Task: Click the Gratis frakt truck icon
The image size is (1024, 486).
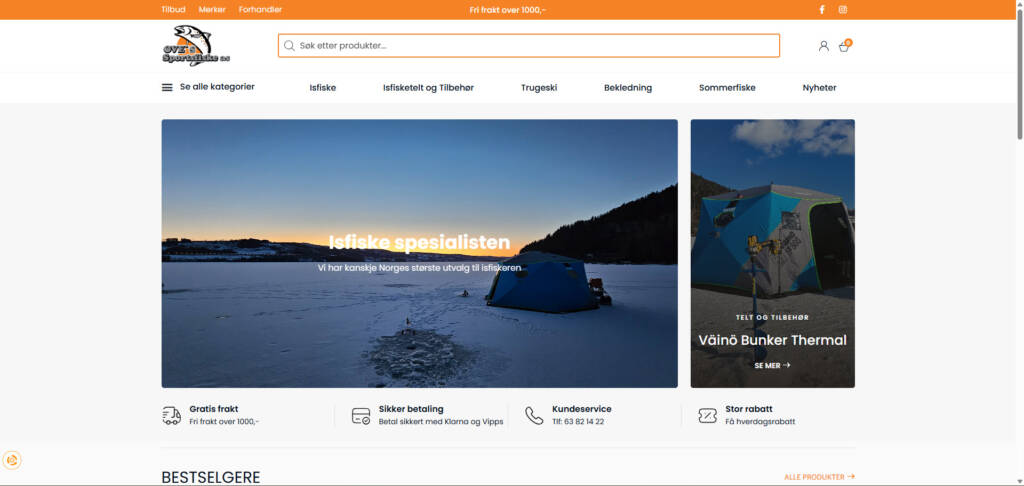Action: pos(171,415)
